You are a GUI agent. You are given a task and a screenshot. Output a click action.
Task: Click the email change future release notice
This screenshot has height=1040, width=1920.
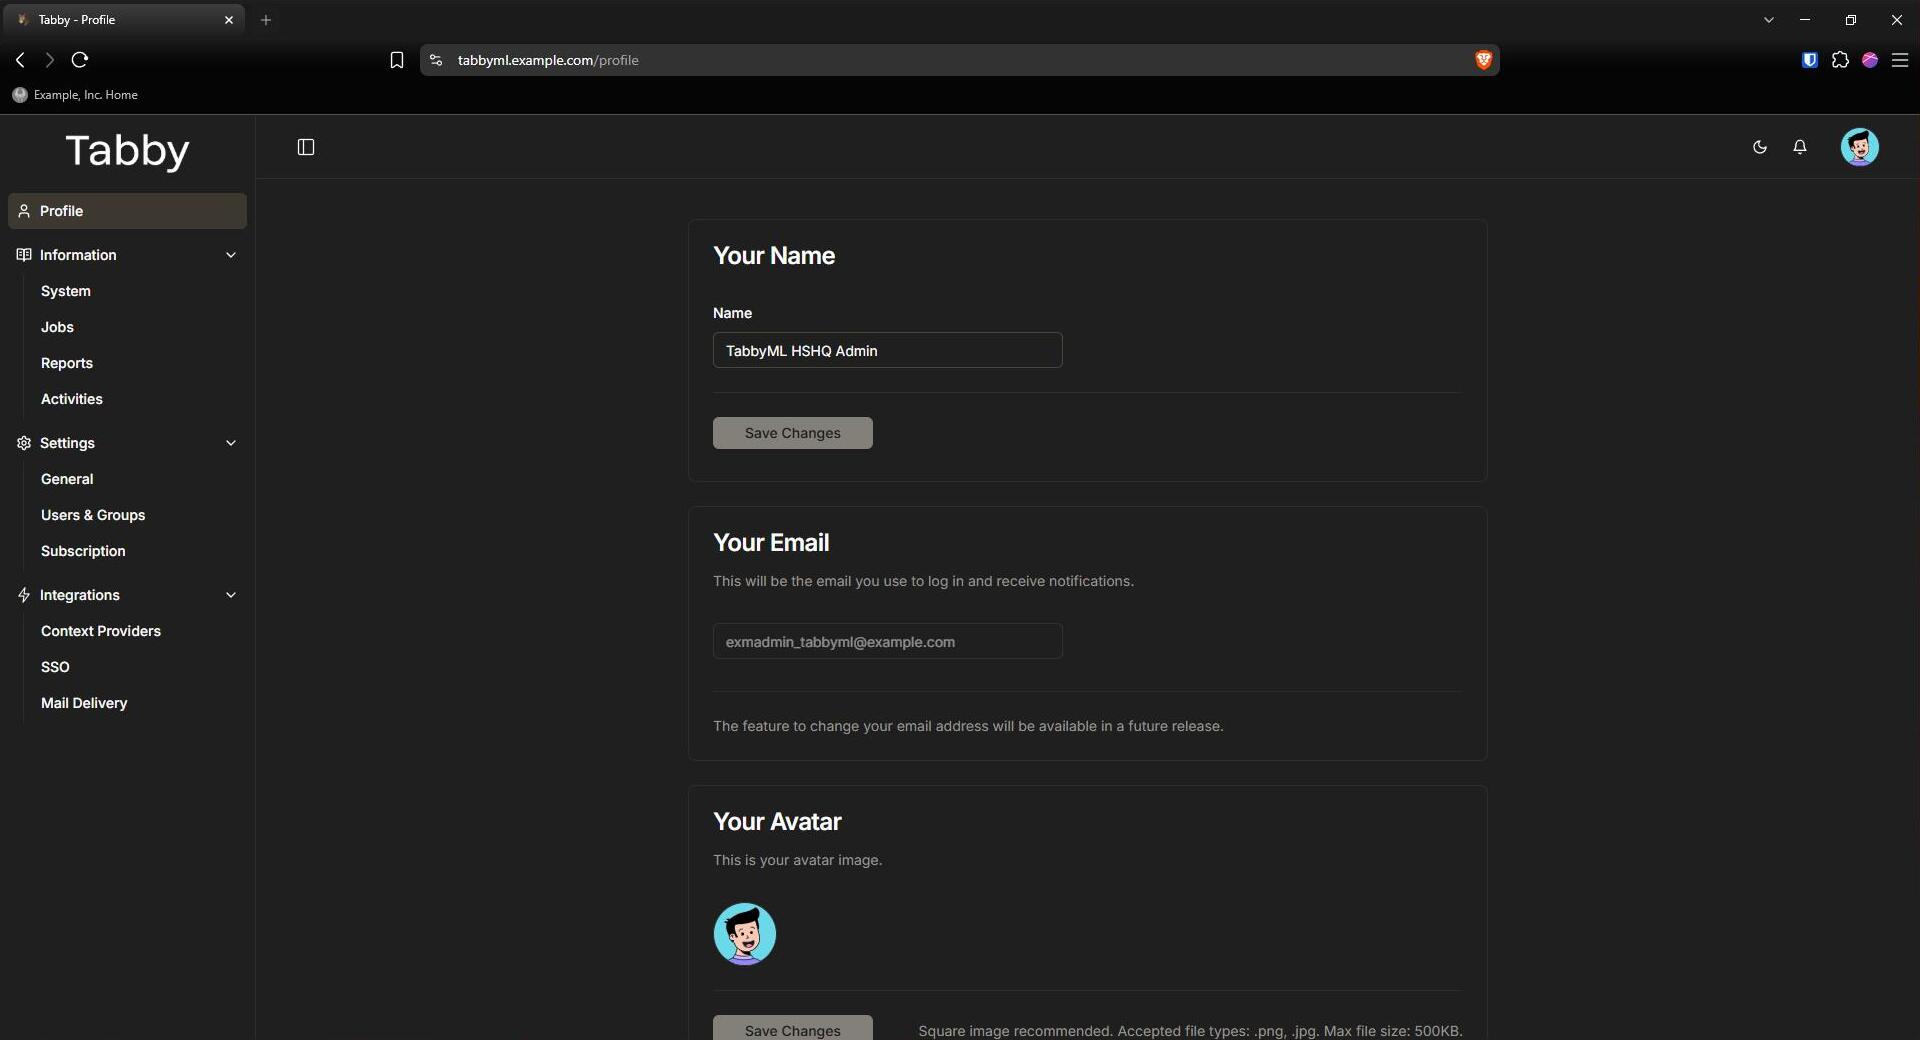tap(968, 726)
